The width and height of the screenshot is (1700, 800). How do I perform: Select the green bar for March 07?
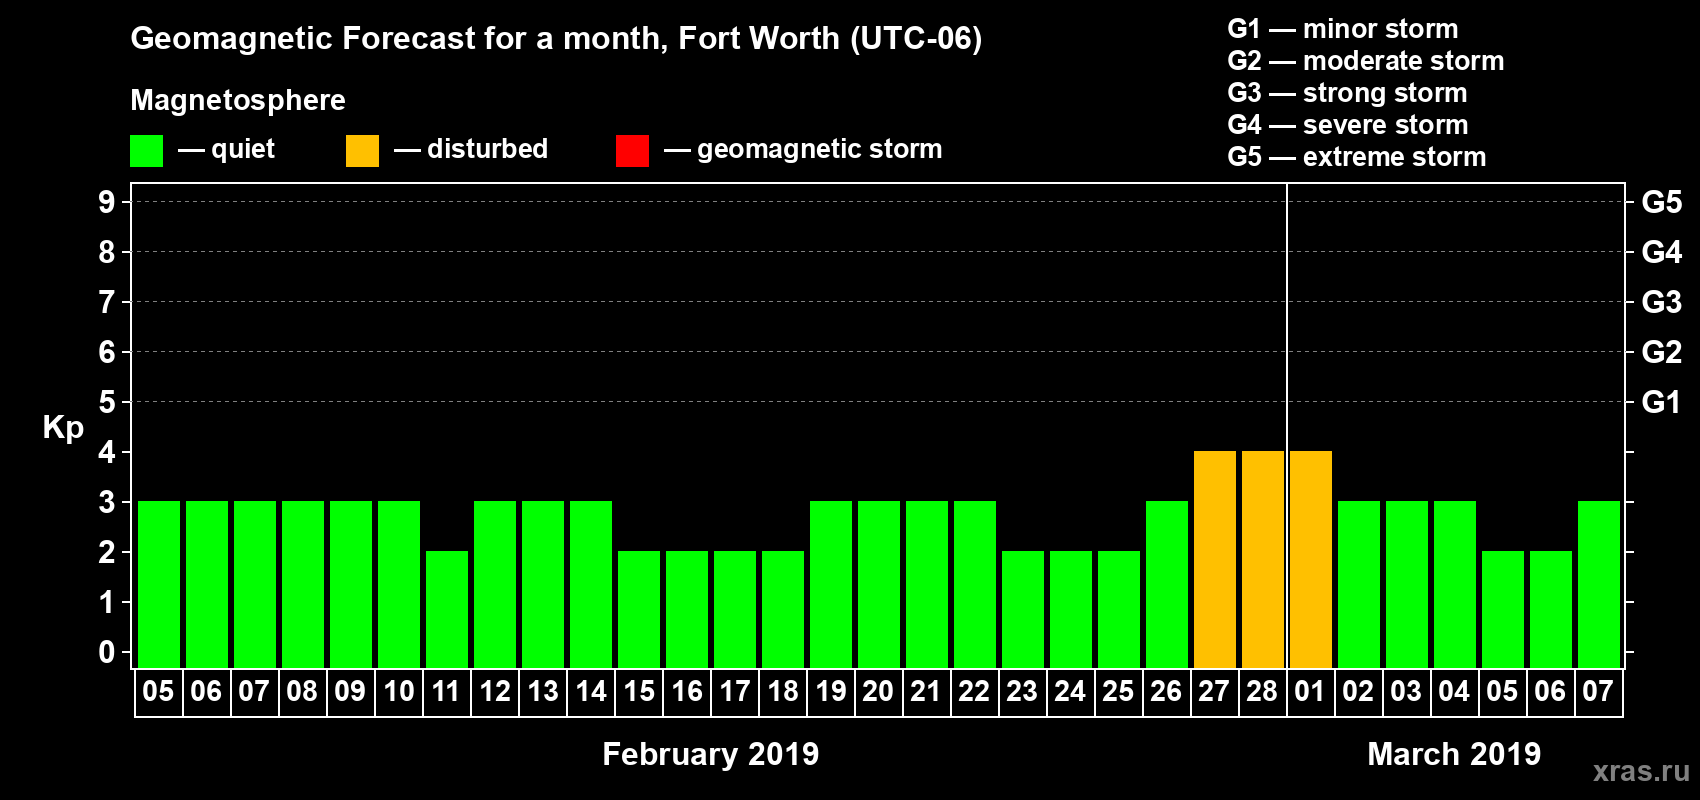click(x=1599, y=585)
